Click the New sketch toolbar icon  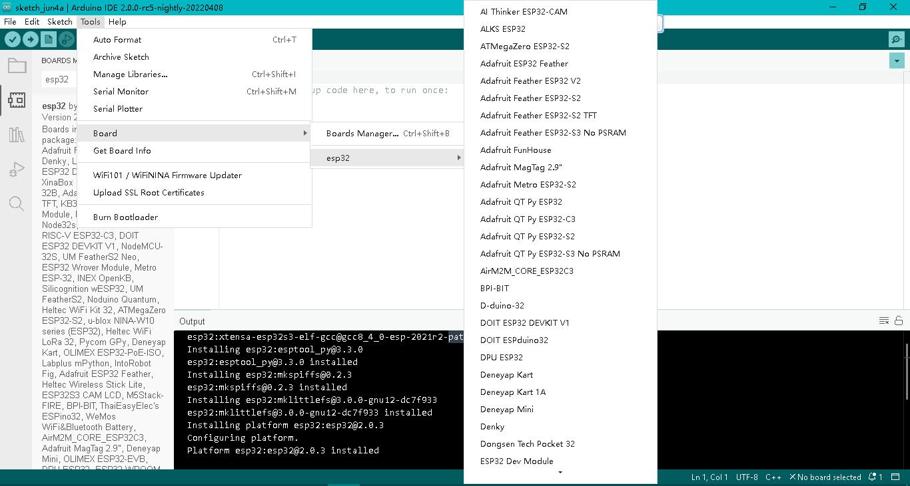[48, 39]
